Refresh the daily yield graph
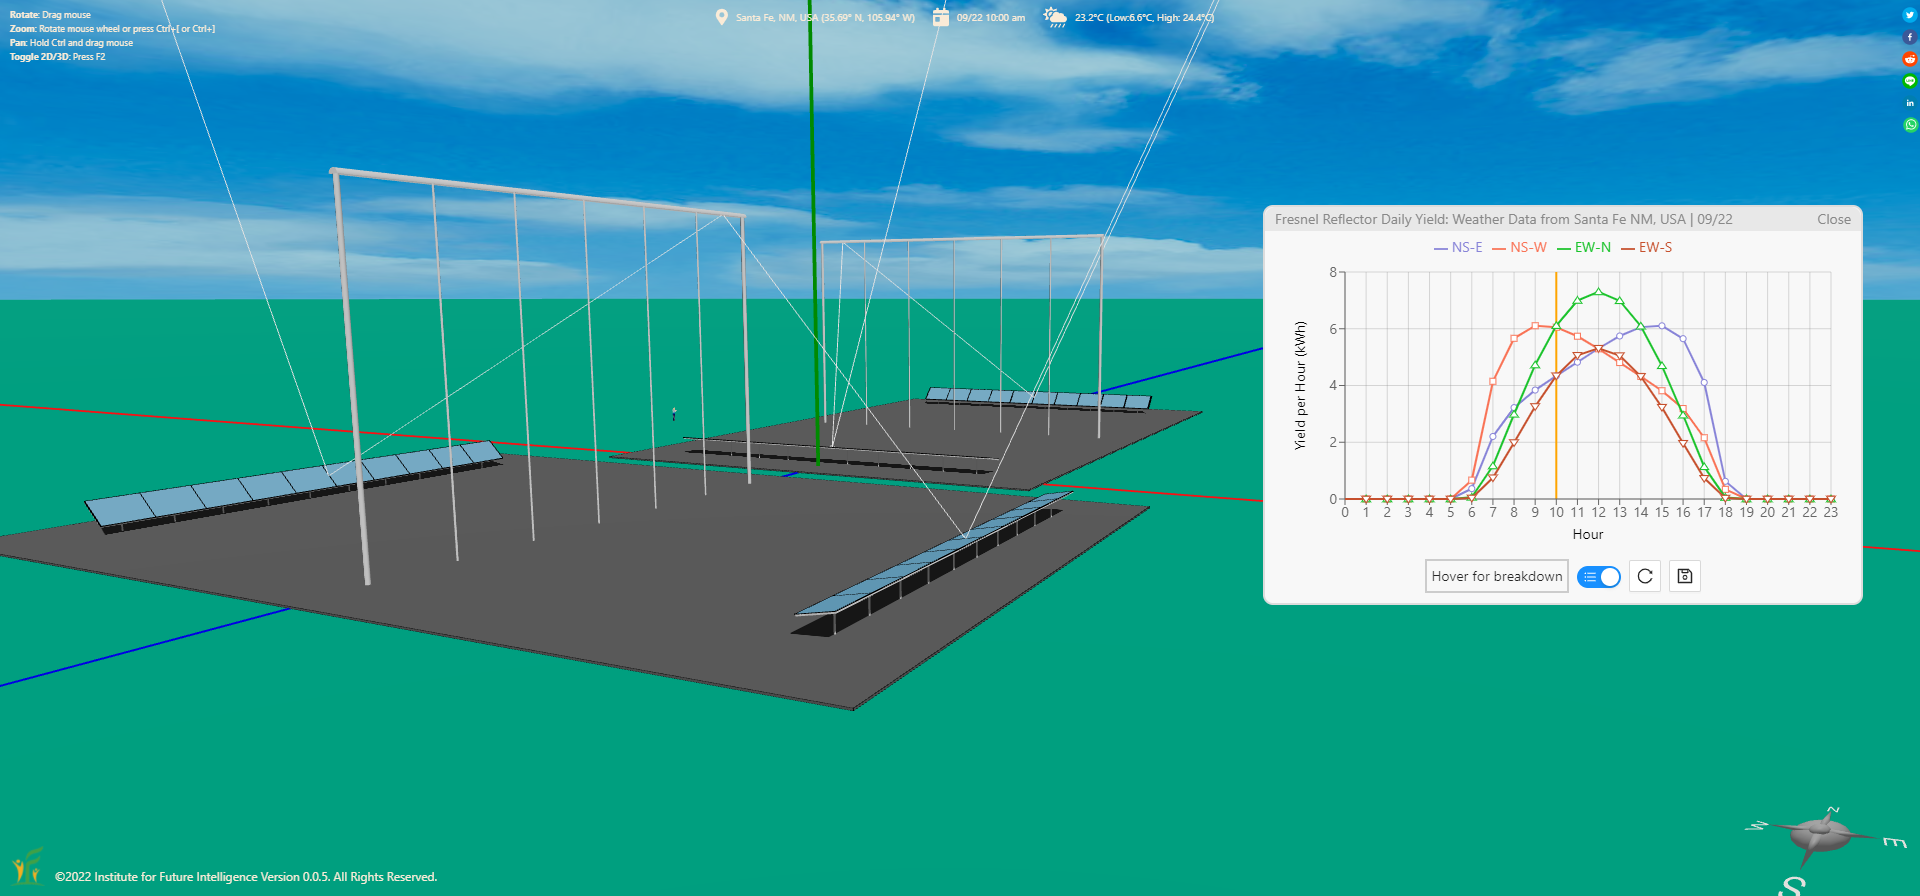The image size is (1920, 896). click(x=1645, y=576)
